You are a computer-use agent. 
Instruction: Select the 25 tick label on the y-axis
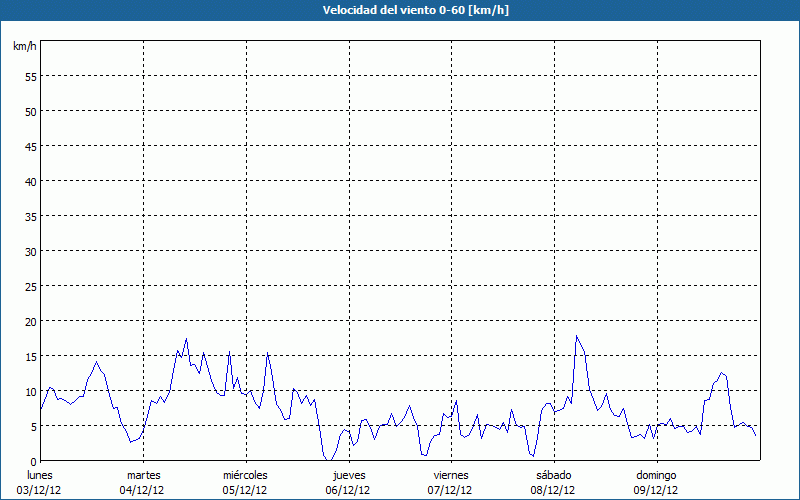point(30,286)
